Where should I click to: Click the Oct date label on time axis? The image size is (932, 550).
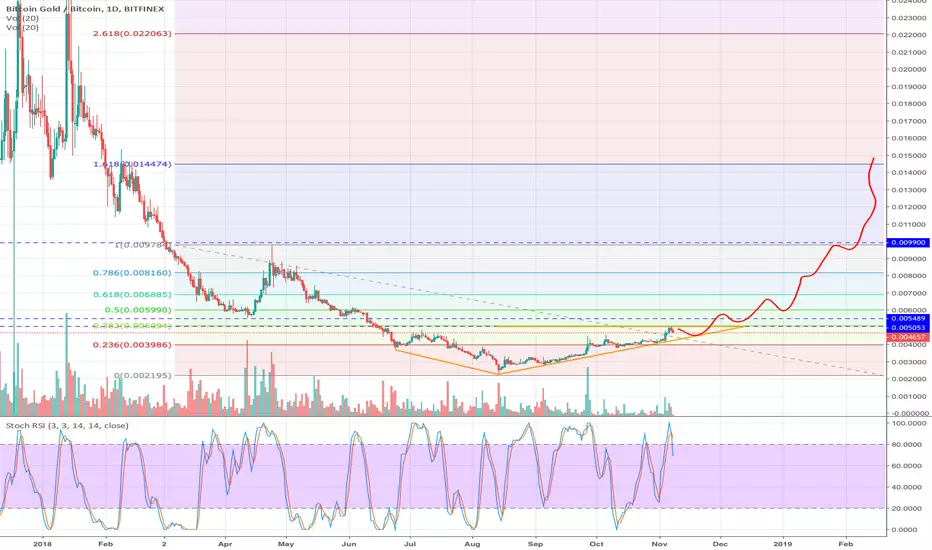coord(596,544)
